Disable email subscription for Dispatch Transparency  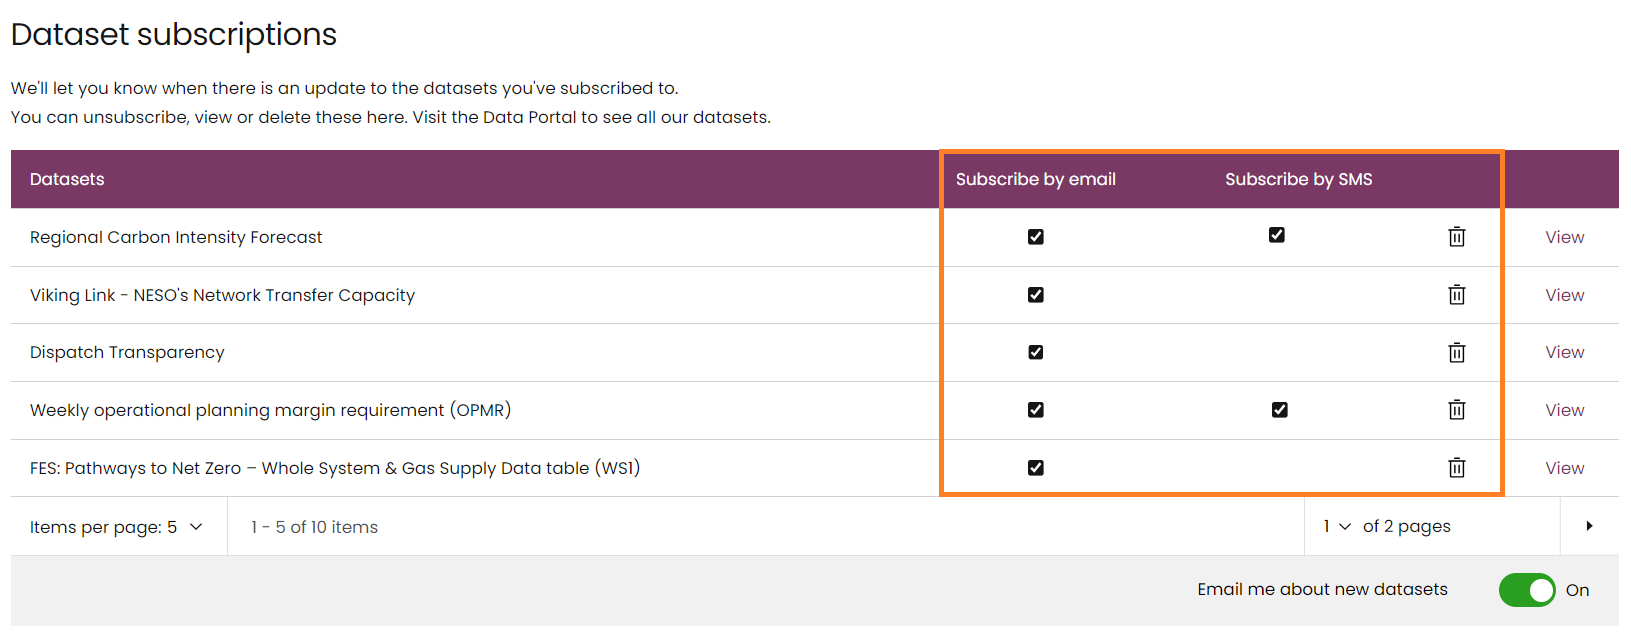click(x=1035, y=352)
